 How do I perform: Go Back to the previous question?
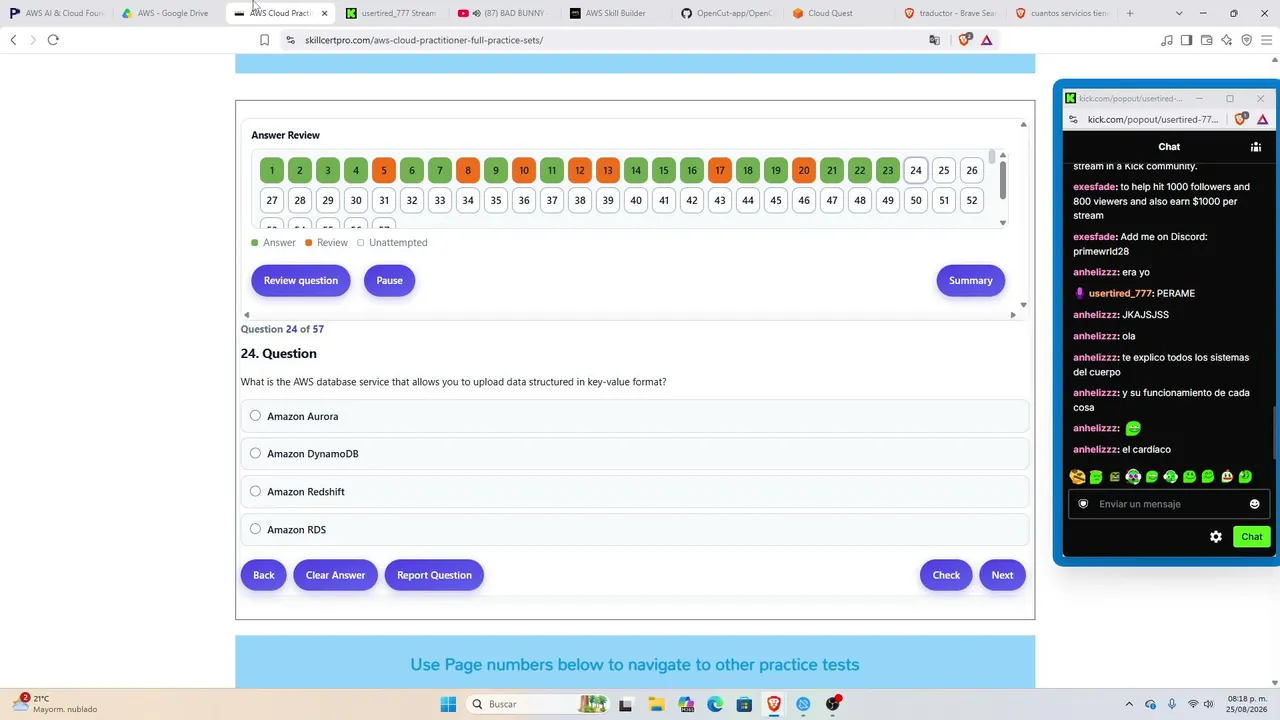pyautogui.click(x=263, y=575)
